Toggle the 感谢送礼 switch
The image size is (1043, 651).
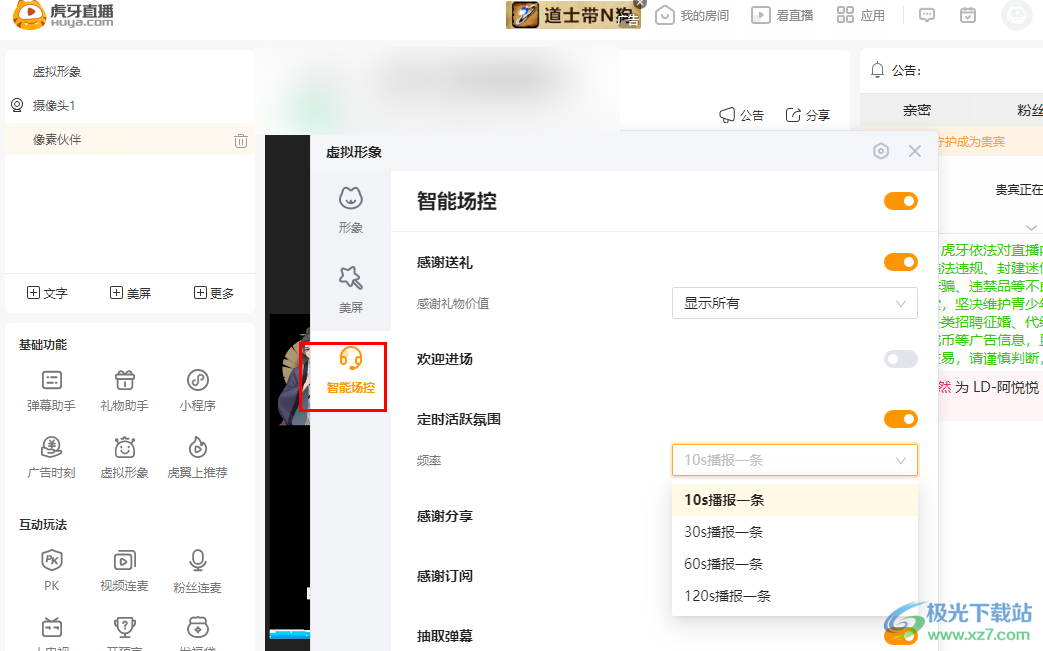[x=901, y=262]
